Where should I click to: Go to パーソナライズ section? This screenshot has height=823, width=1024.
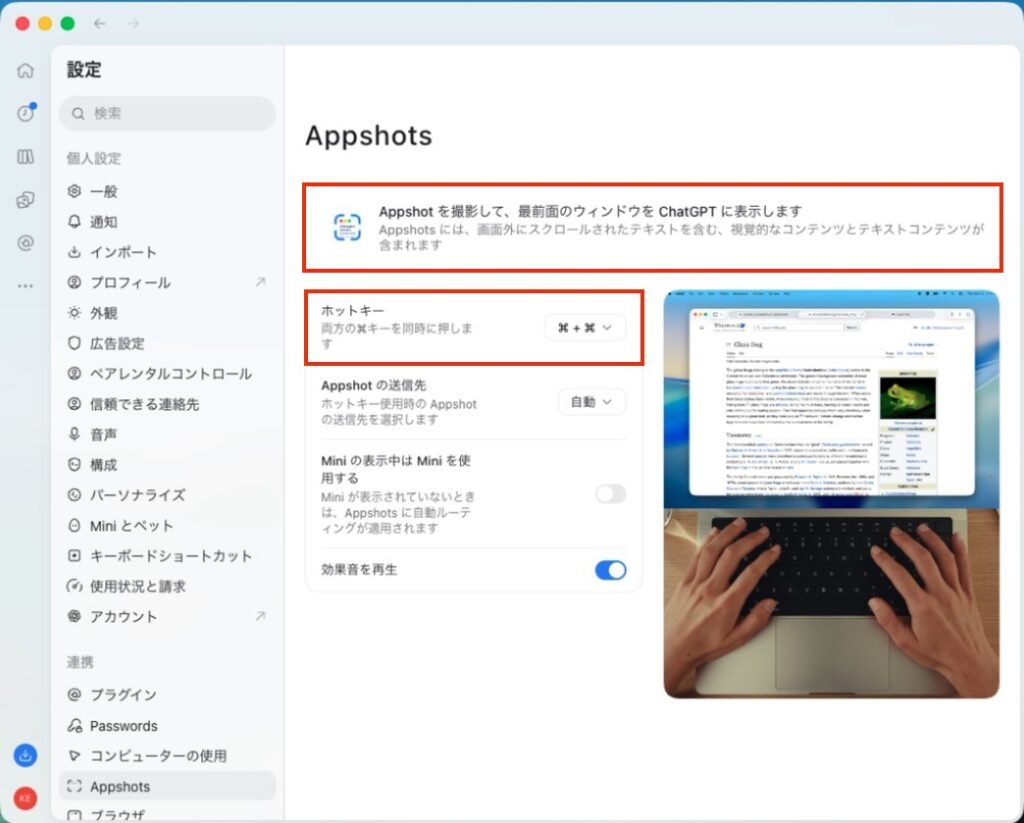pos(167,495)
